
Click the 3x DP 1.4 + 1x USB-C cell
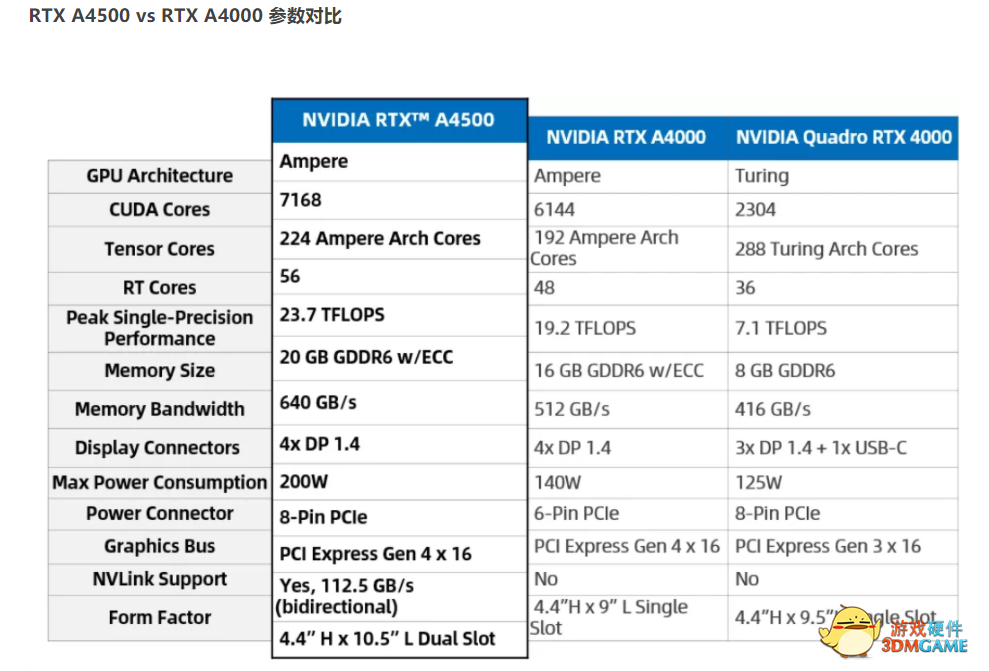click(843, 448)
